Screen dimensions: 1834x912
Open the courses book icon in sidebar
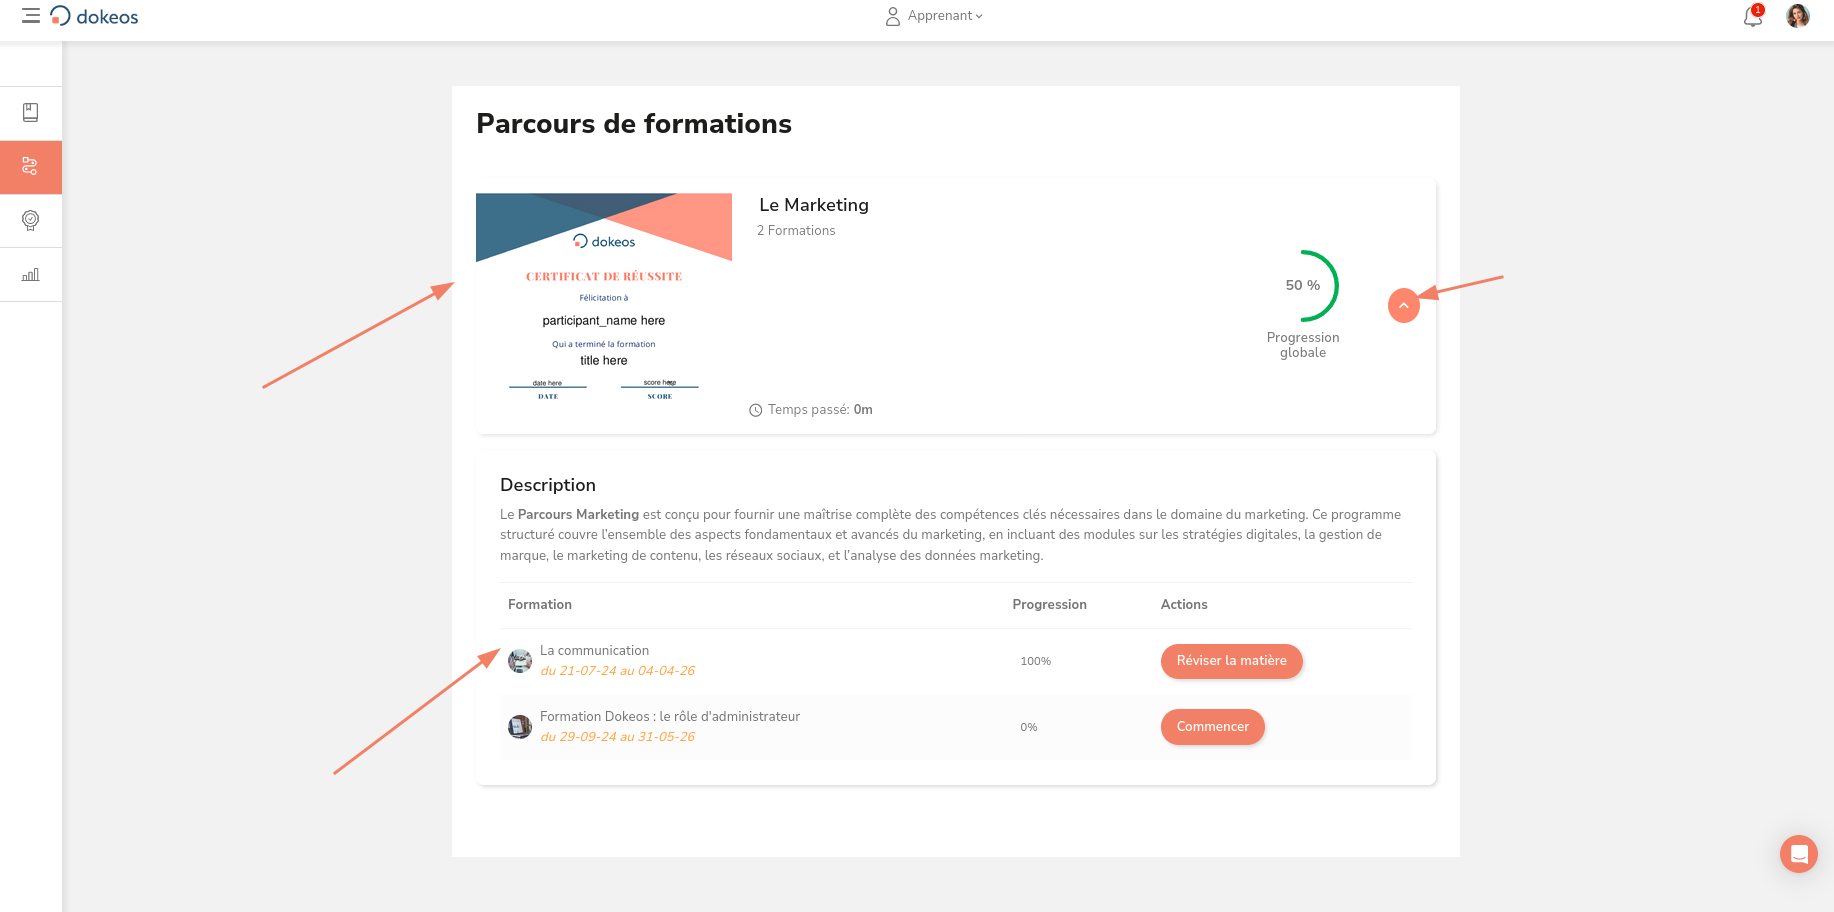pos(31,113)
